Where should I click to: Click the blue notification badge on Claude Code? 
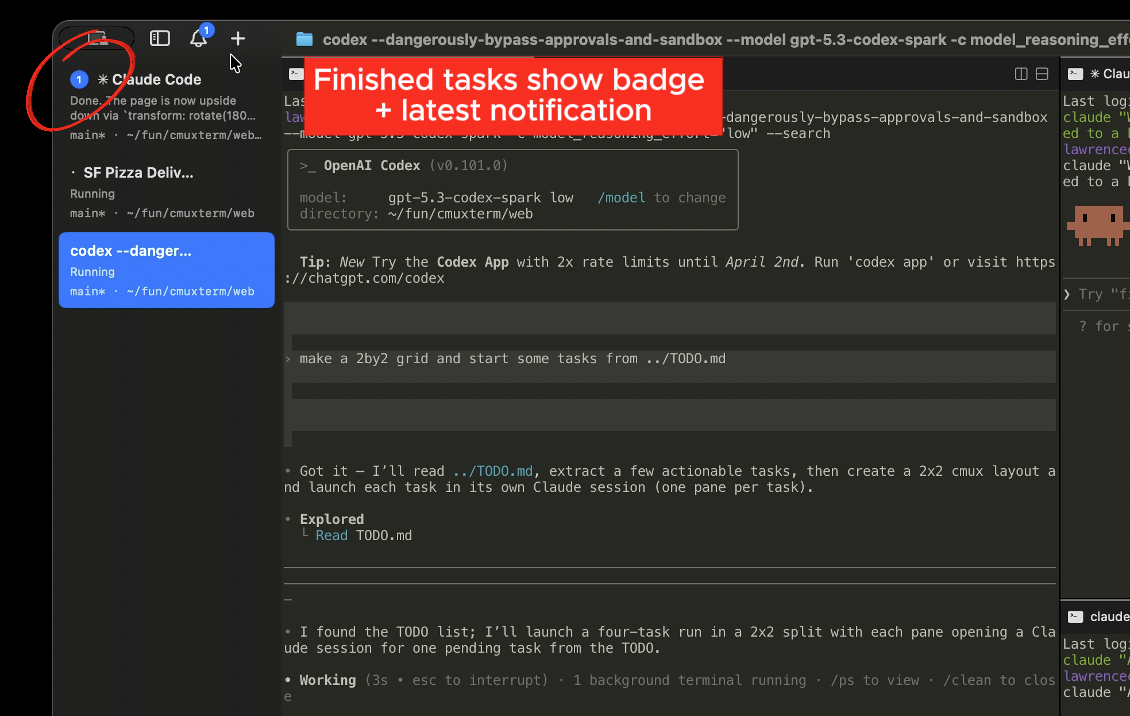(78, 78)
